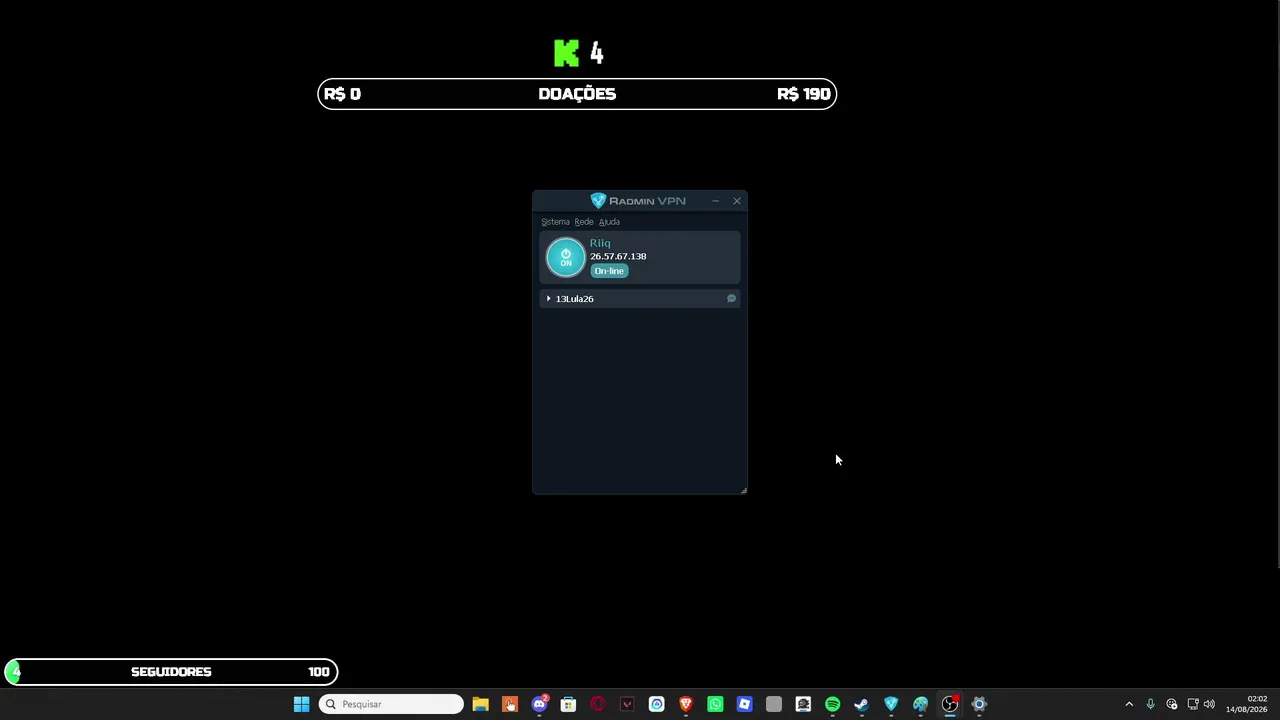This screenshot has width=1280, height=720.
Task: Open Discord from the taskbar
Action: 539,704
